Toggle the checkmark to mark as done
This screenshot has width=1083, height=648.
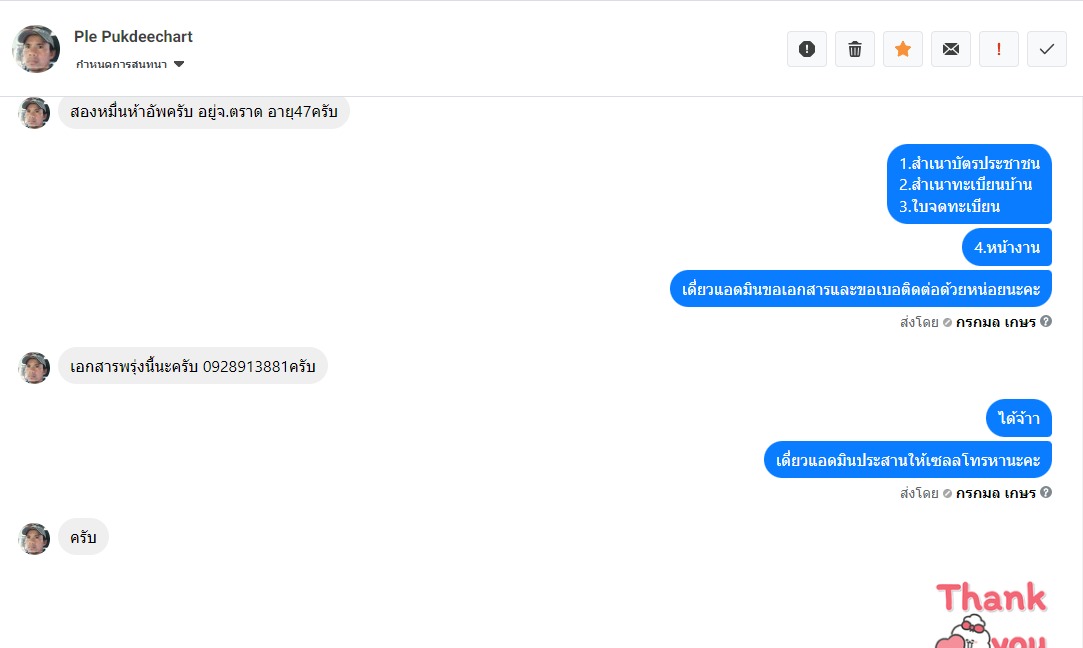tap(1046, 49)
